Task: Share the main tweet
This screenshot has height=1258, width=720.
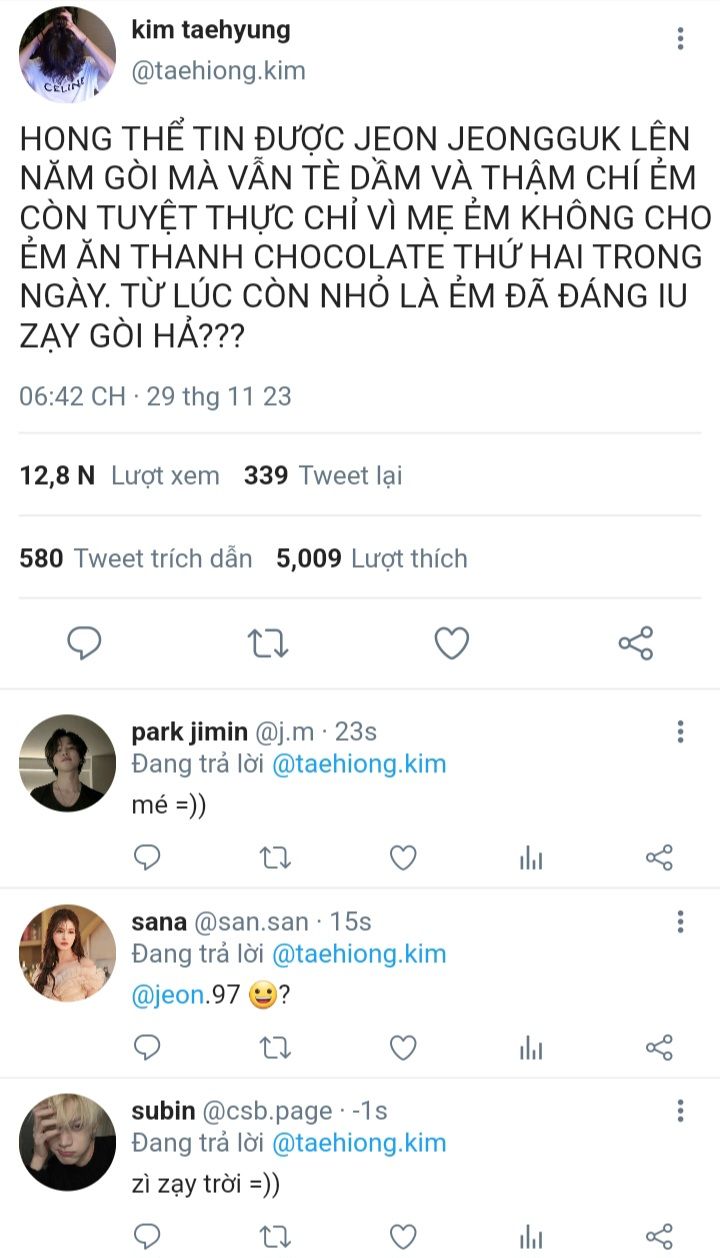Action: (x=636, y=643)
